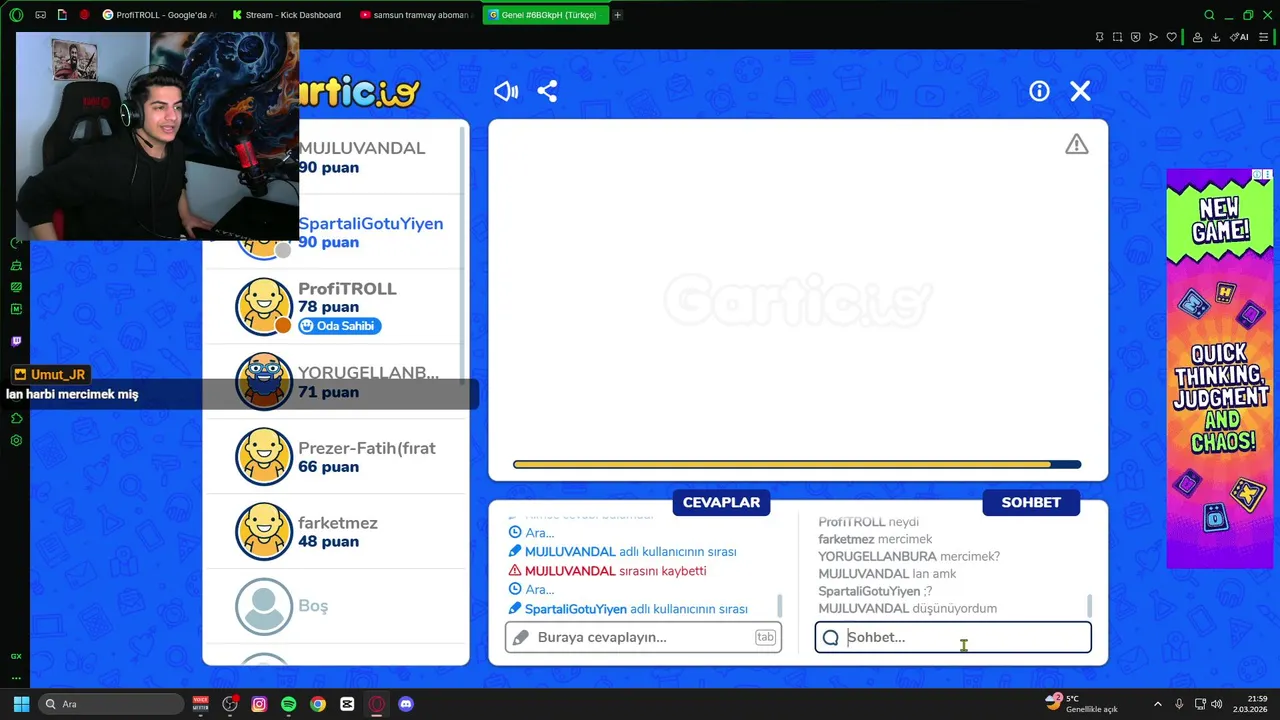Use the answers log scrollbar
This screenshot has height=720, width=1280.
tap(780, 607)
